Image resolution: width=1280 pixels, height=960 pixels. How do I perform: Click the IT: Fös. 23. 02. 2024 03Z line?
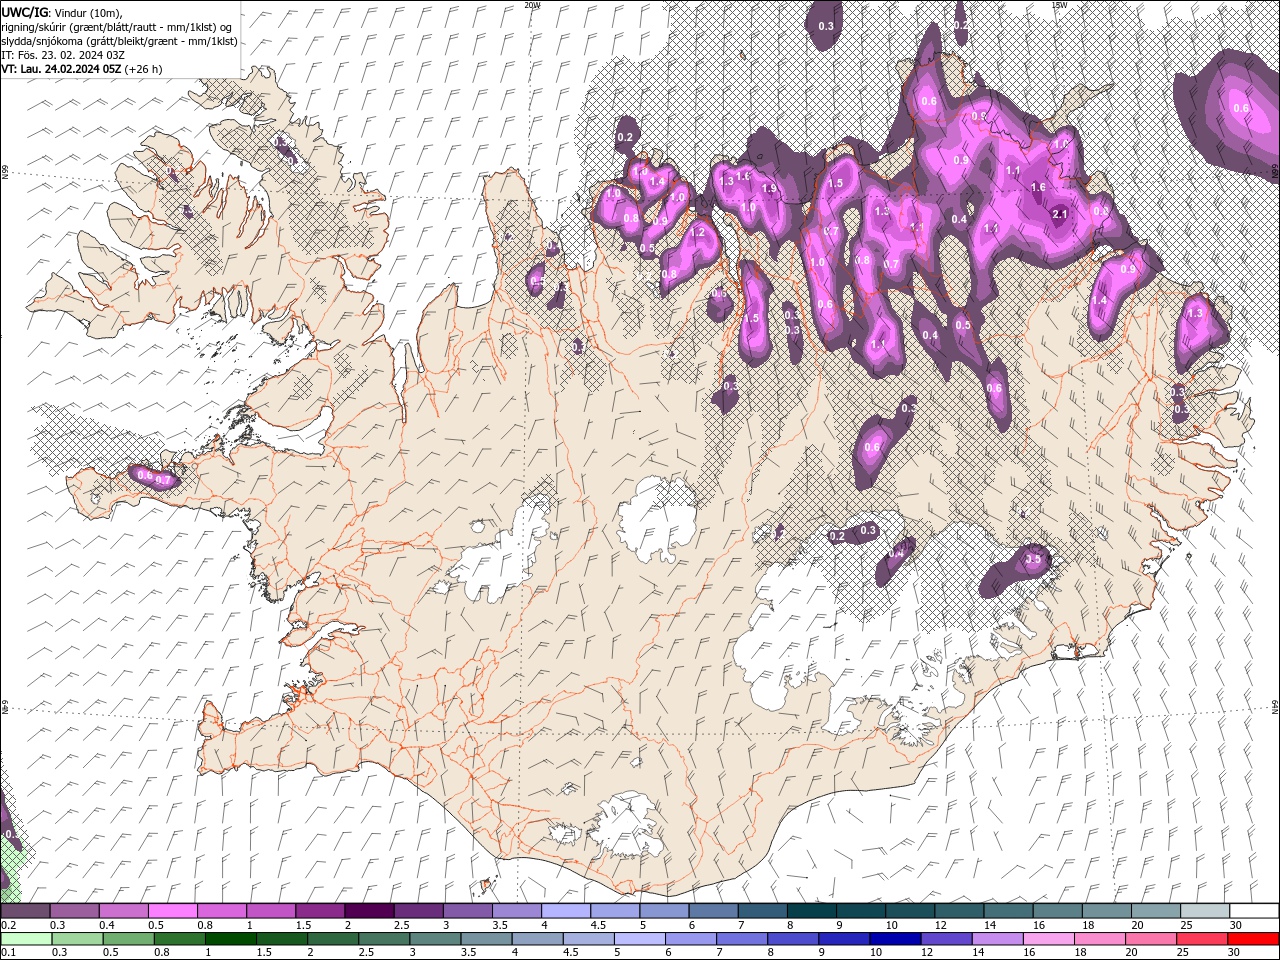tap(63, 55)
